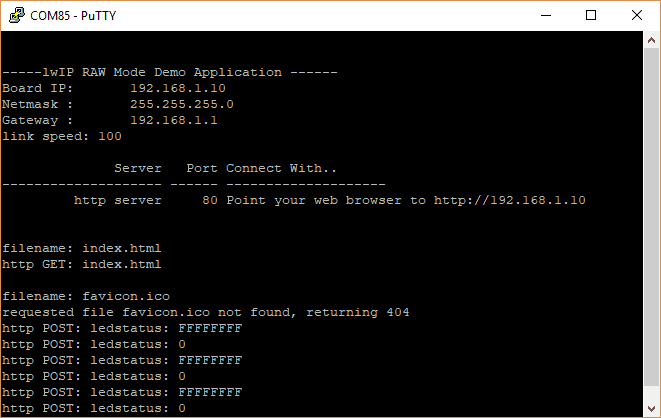Click the http server table entry
Image resolution: width=661 pixels, height=418 pixels.
[118, 201]
